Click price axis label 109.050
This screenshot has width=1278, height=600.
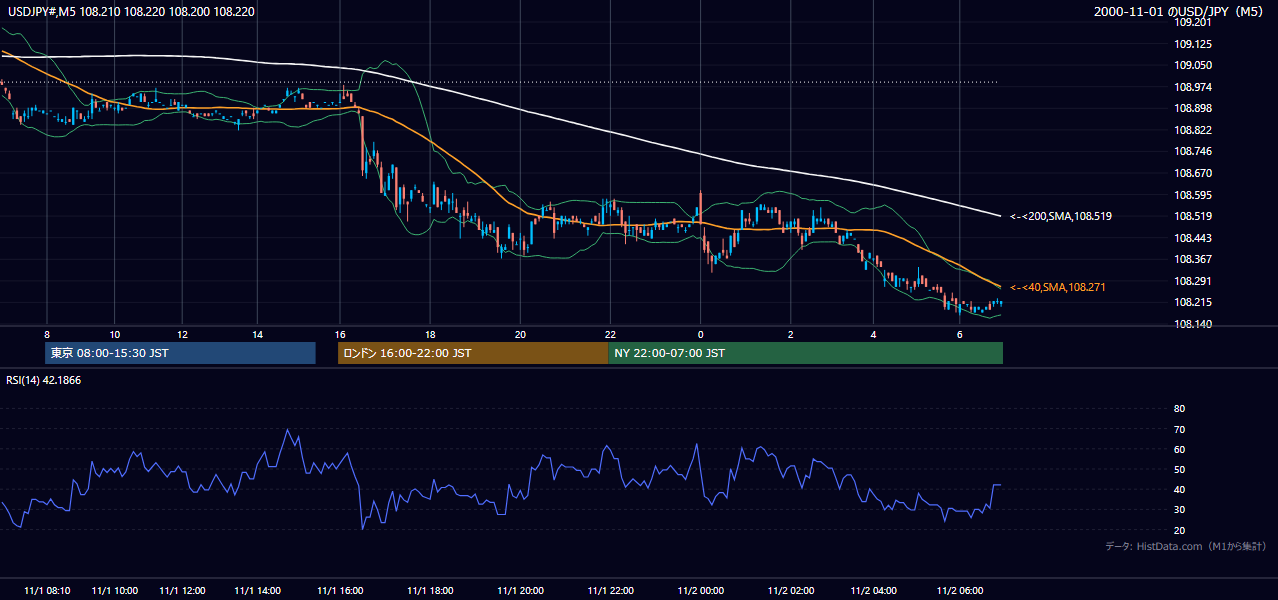pos(1193,65)
